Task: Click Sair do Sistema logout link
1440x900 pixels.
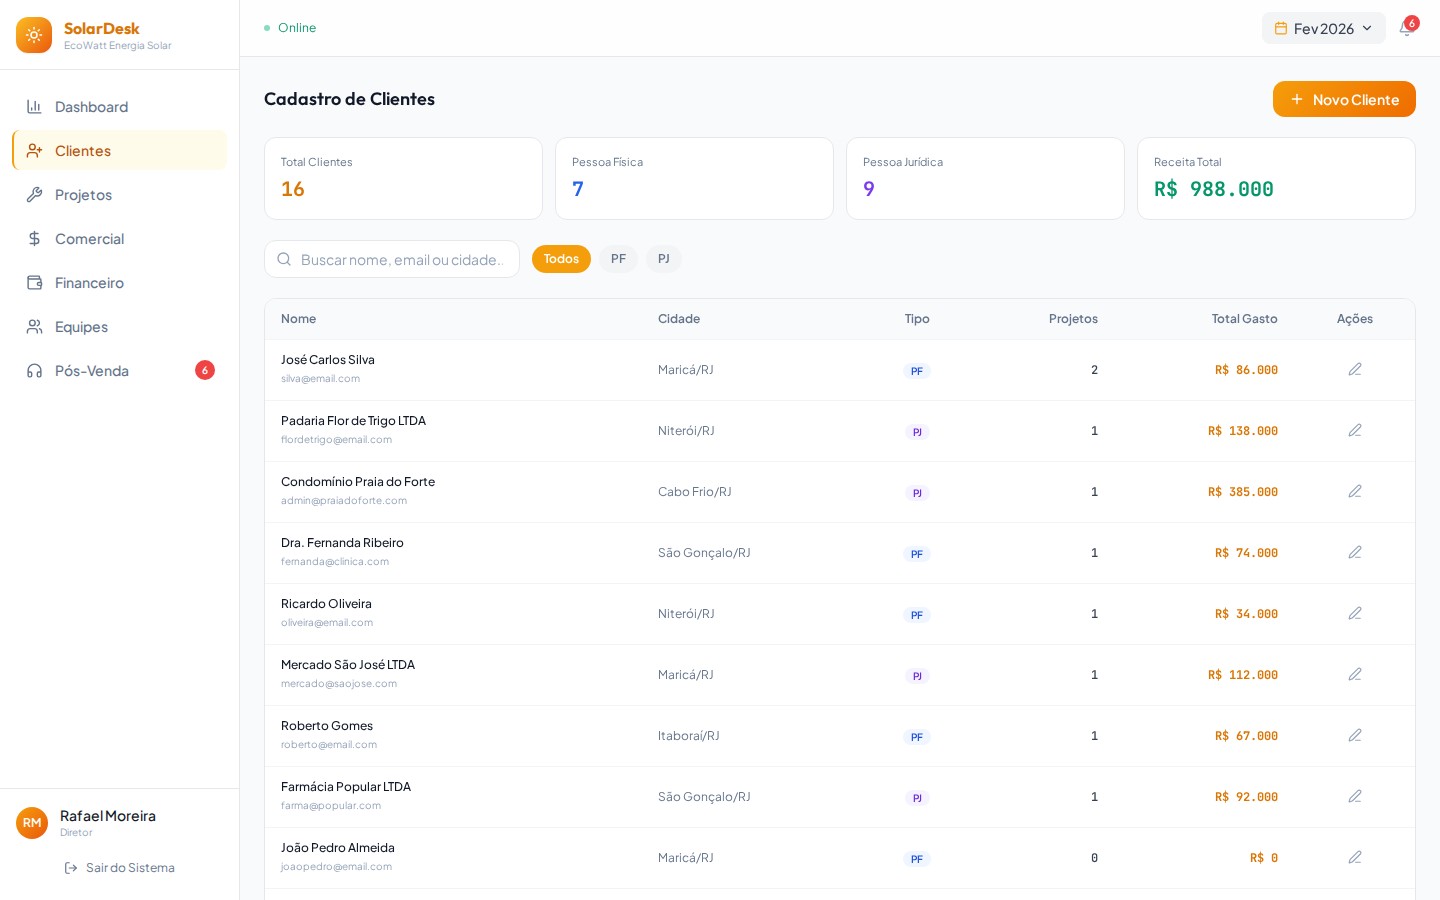Action: pyautogui.click(x=120, y=868)
